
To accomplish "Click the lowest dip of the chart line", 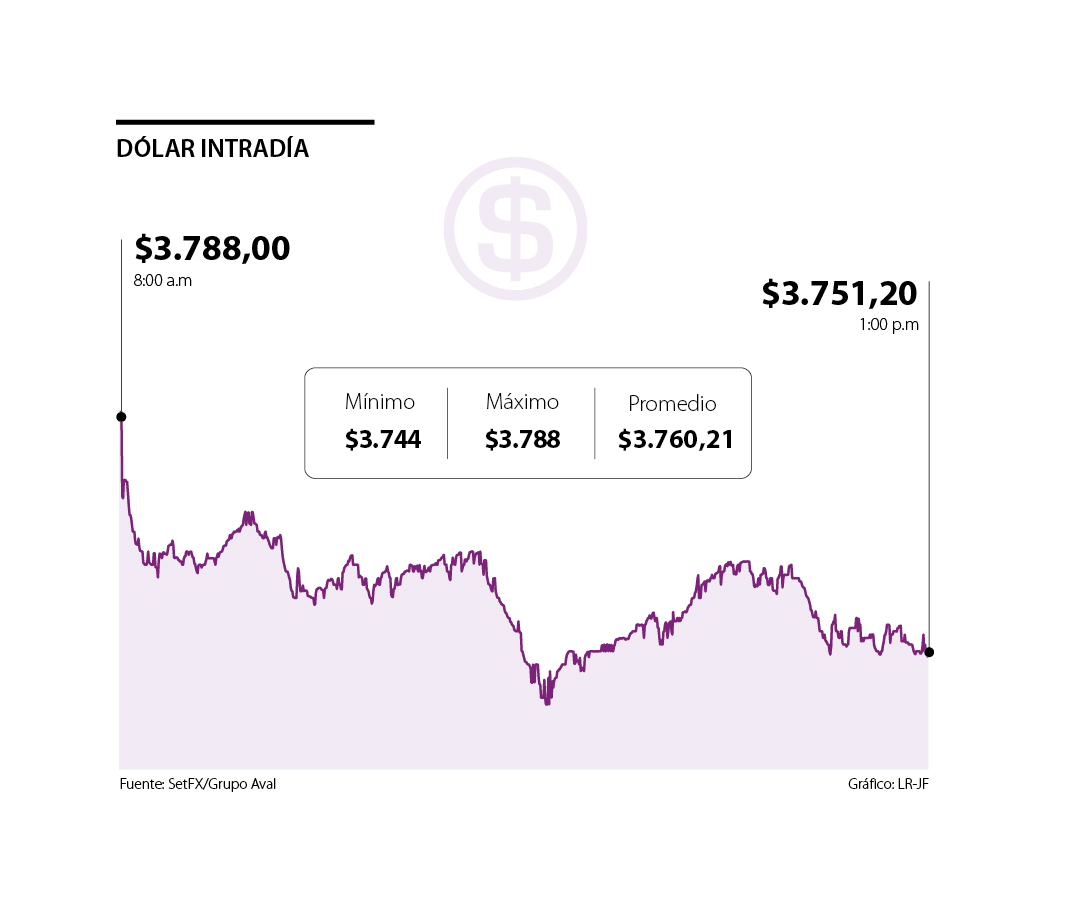I will [x=547, y=703].
